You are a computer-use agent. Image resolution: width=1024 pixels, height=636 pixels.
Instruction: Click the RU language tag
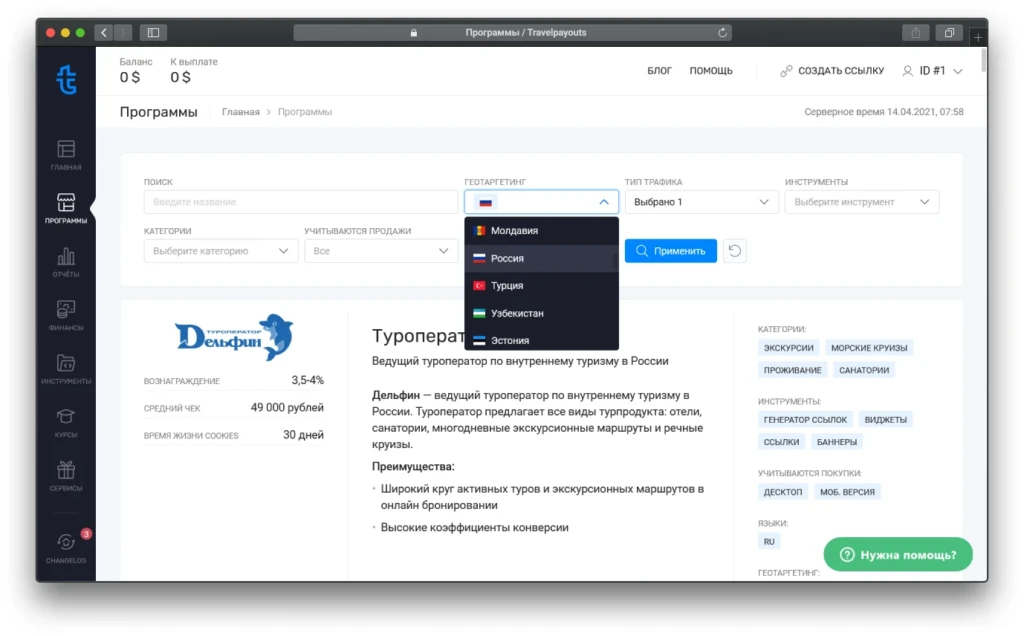click(x=769, y=541)
